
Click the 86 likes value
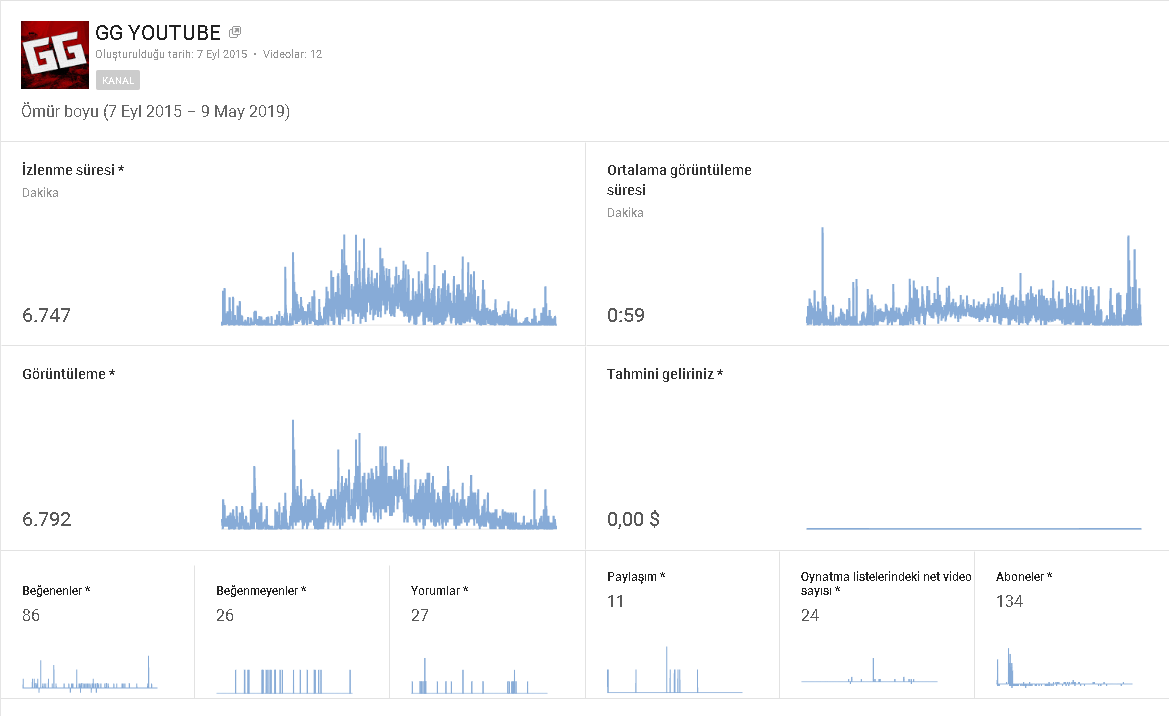point(31,615)
